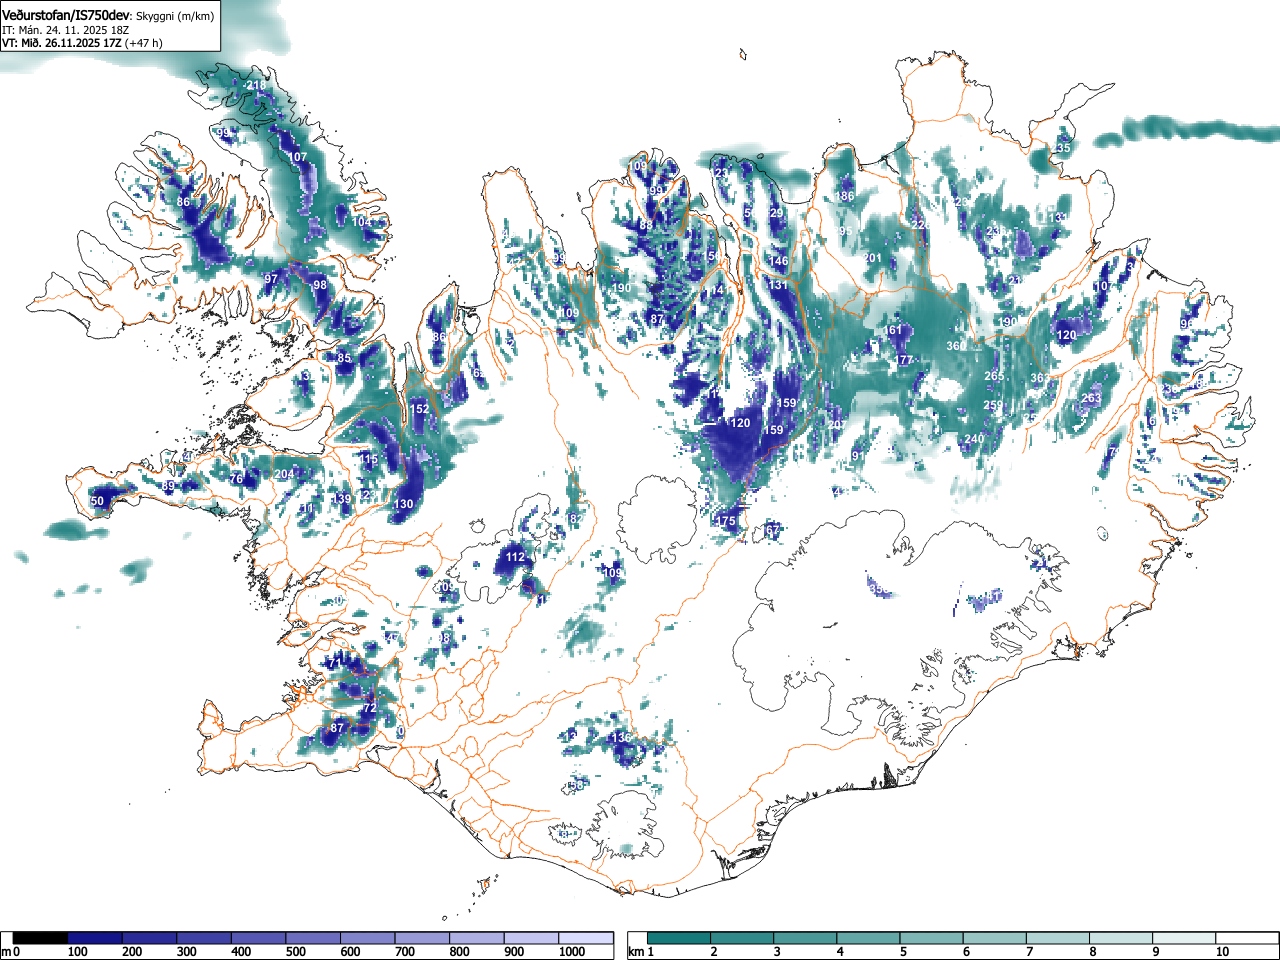Click the '186' visibility value in the north

point(846,197)
